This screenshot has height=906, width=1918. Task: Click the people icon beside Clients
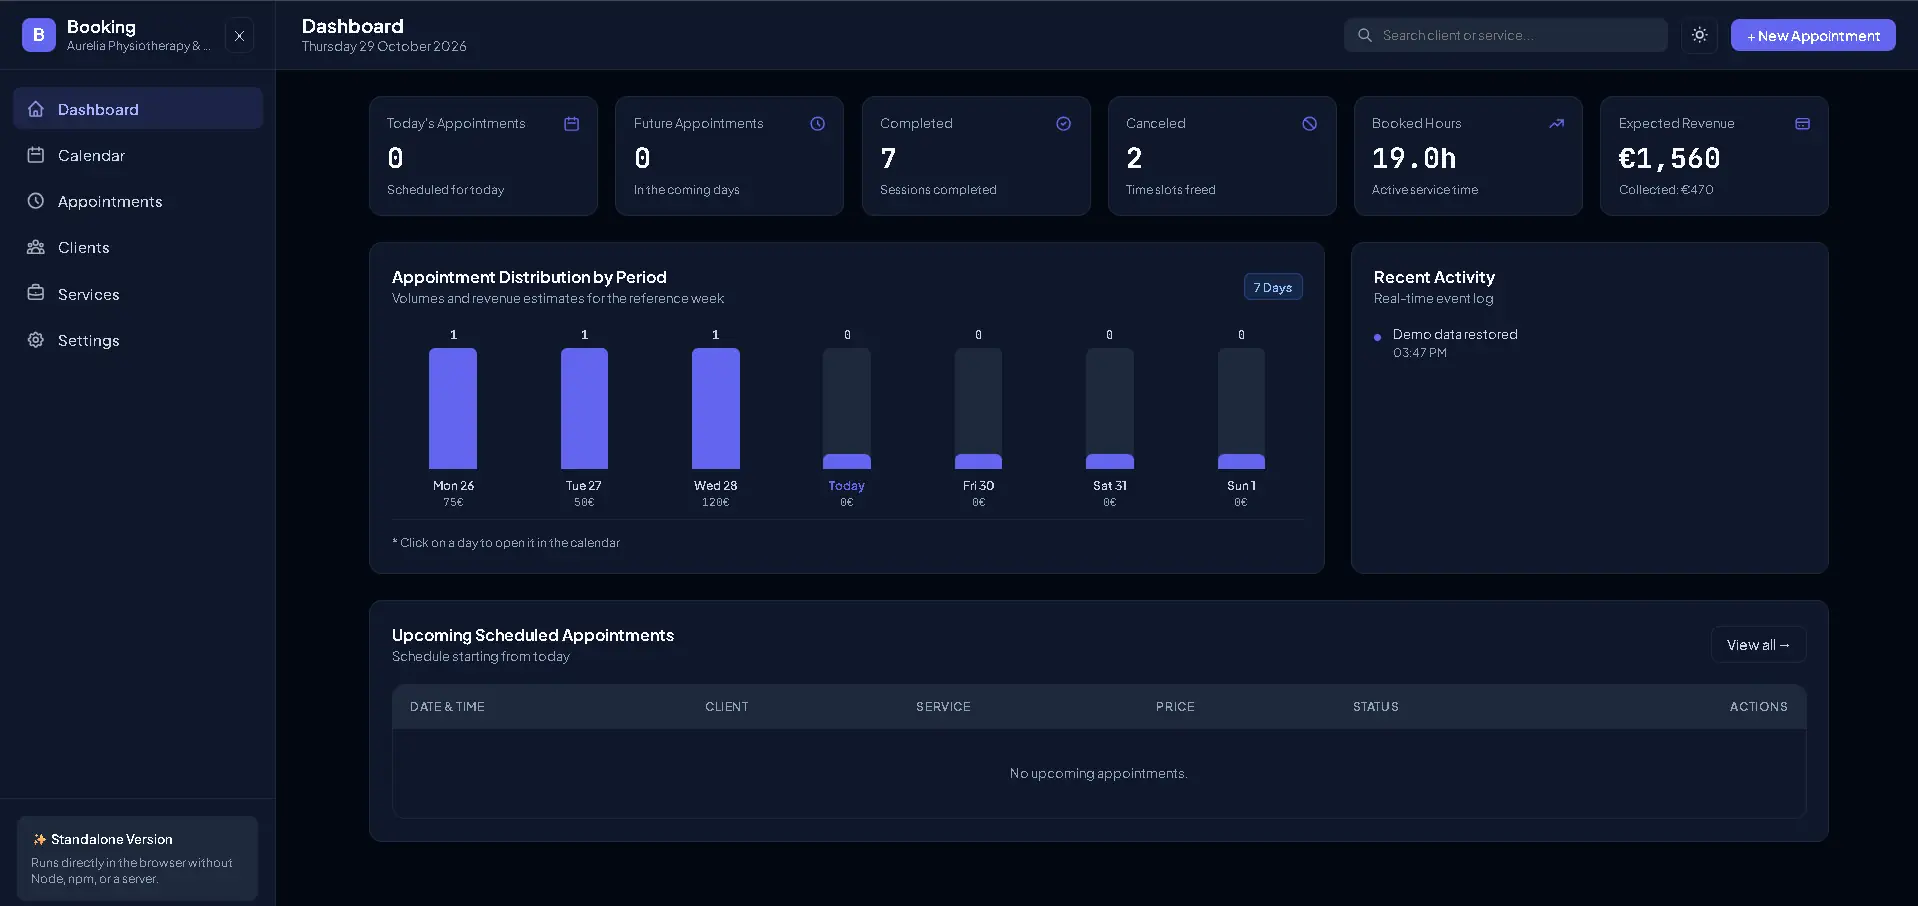[36, 247]
